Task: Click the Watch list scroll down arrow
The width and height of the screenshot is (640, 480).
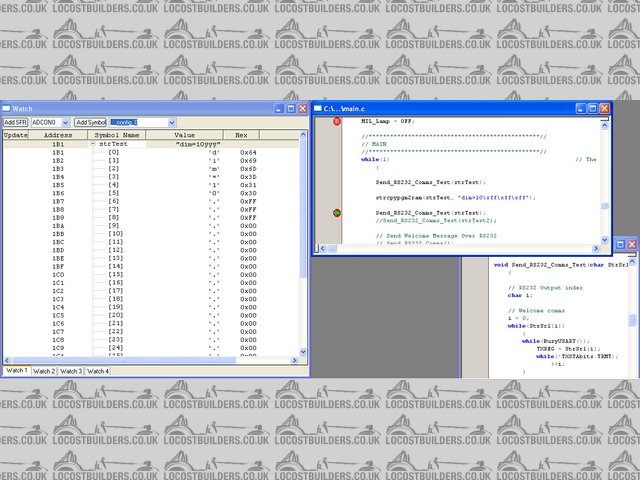Action: 303,352
